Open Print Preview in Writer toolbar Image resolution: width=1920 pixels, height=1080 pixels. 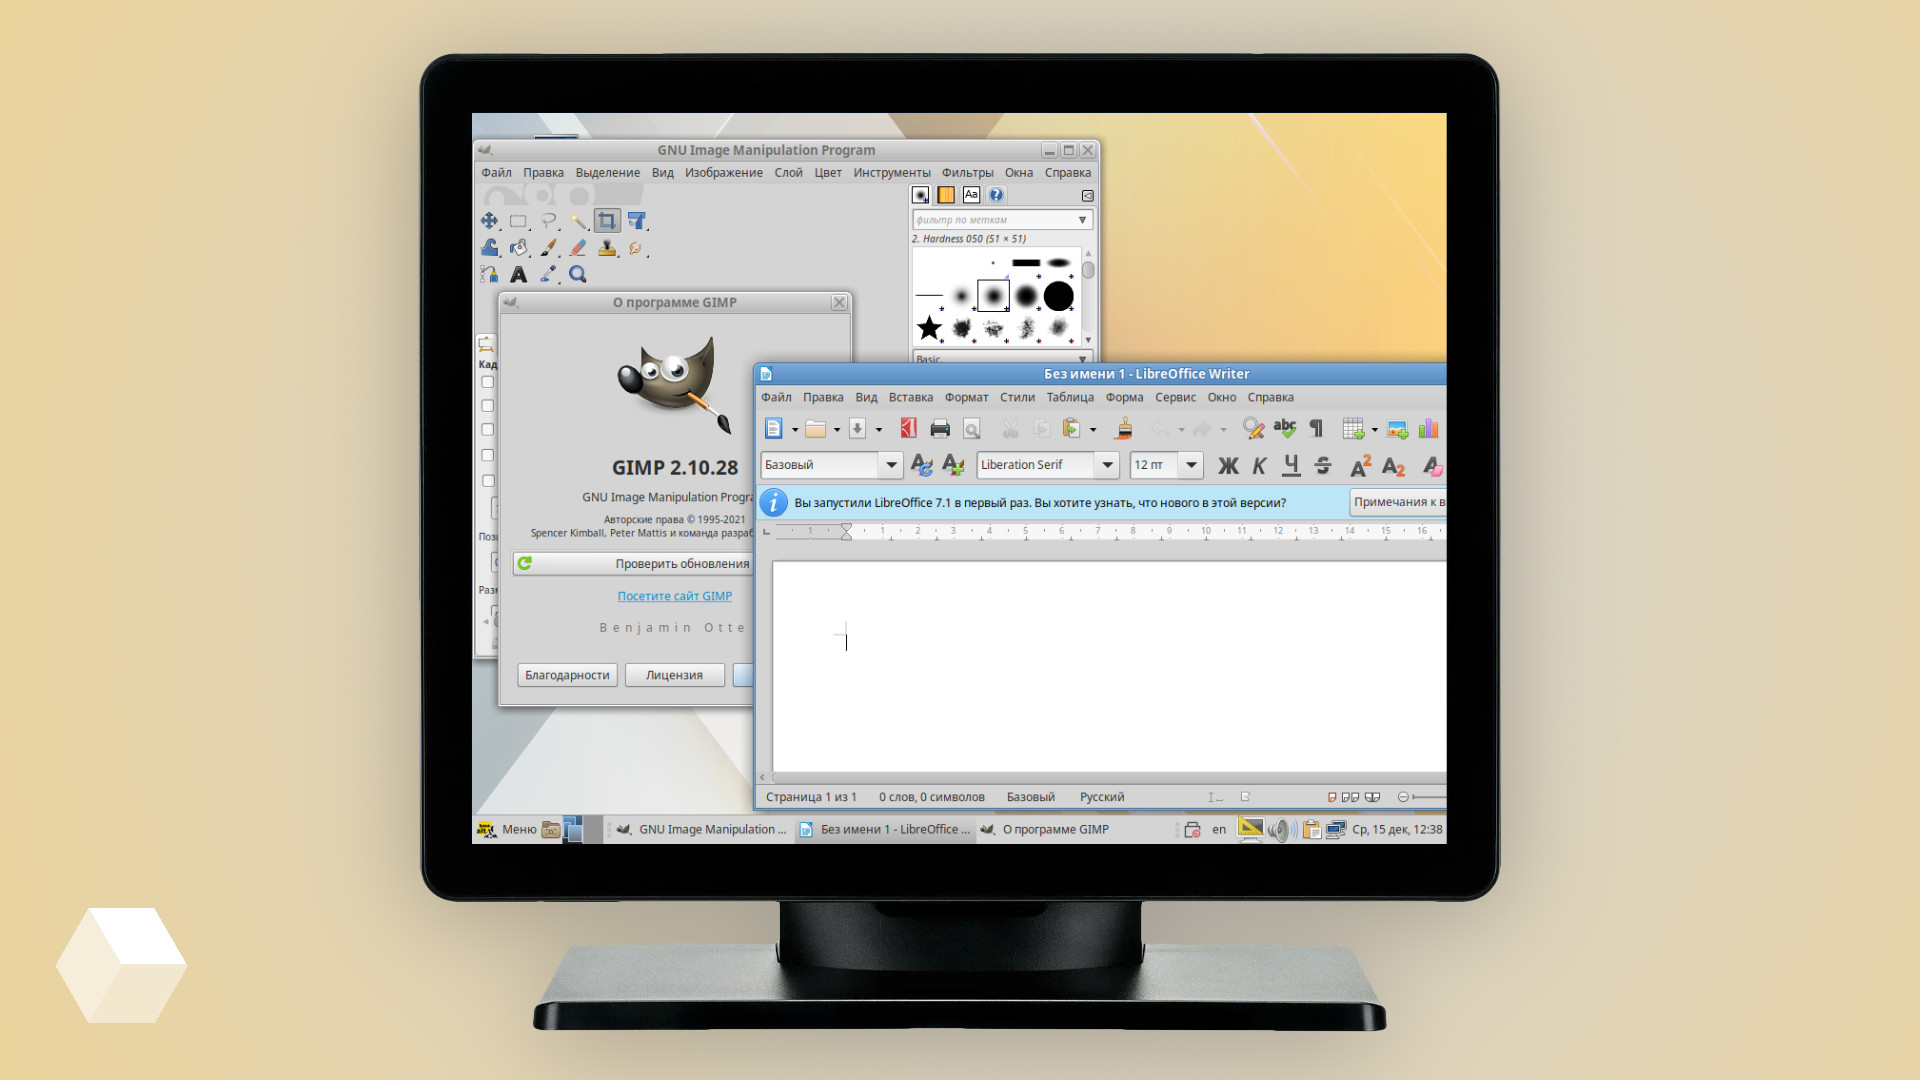tap(971, 429)
